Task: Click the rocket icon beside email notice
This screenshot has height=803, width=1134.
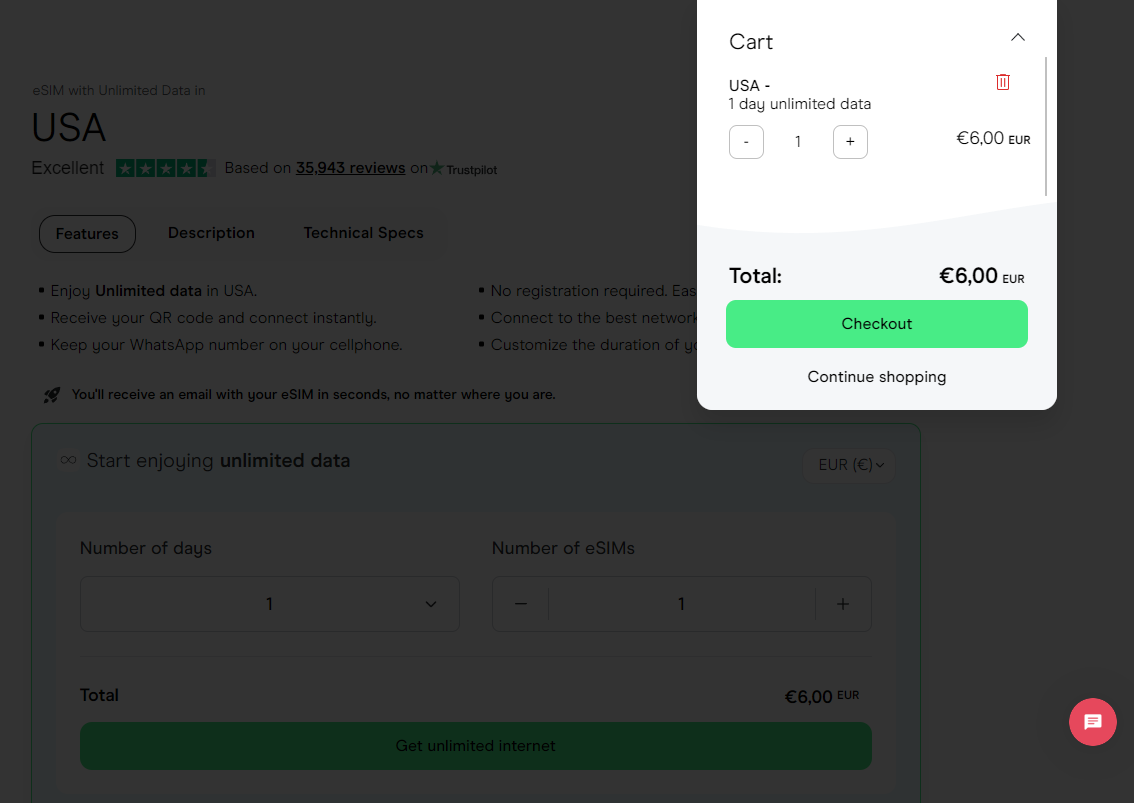Action: (52, 395)
